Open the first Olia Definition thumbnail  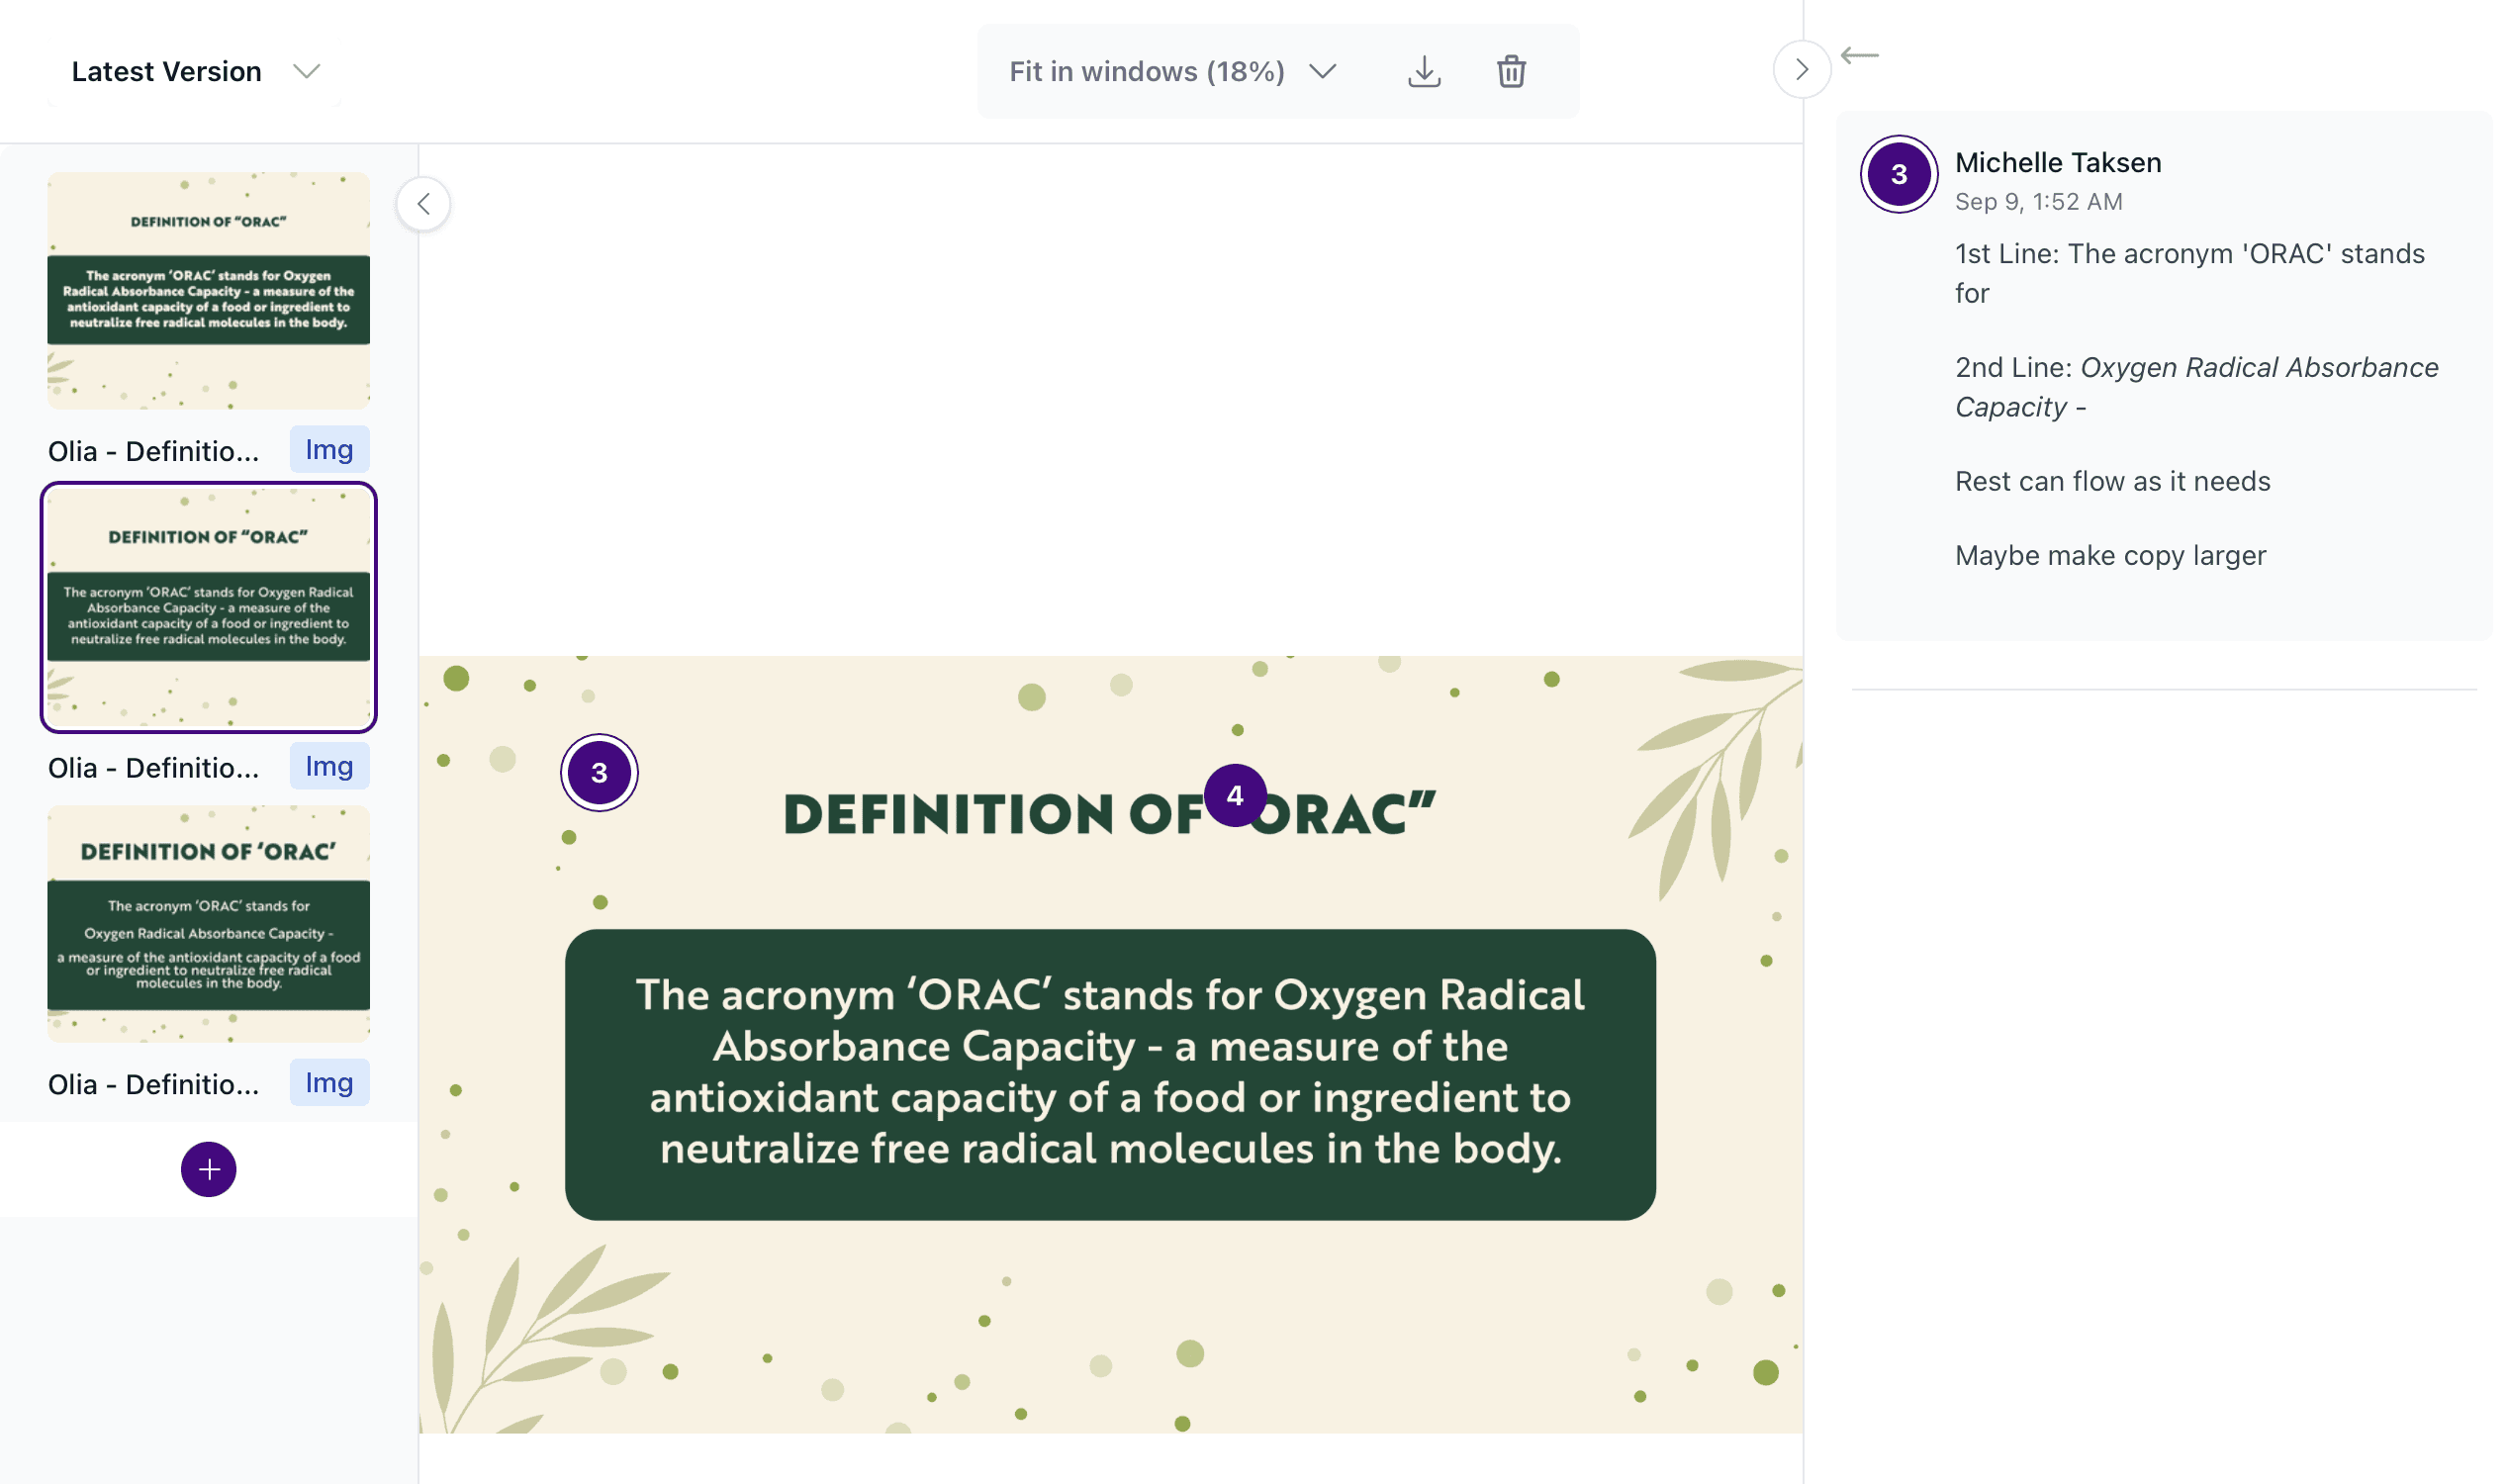click(209, 291)
